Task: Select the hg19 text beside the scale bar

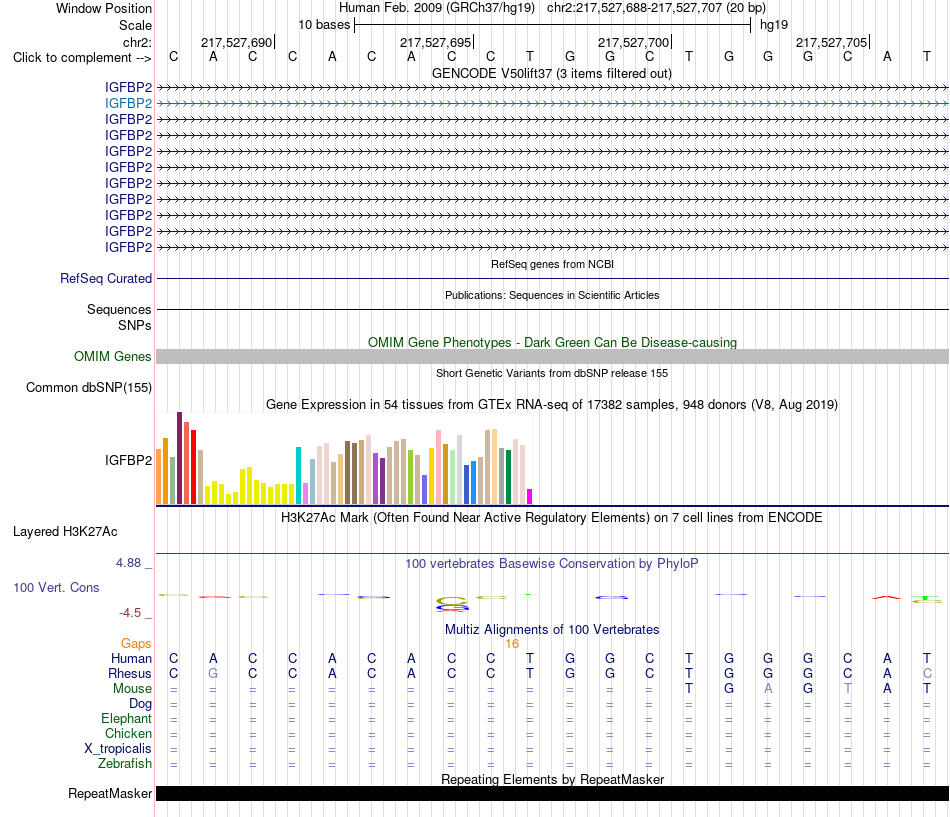Action: pyautogui.click(x=774, y=25)
